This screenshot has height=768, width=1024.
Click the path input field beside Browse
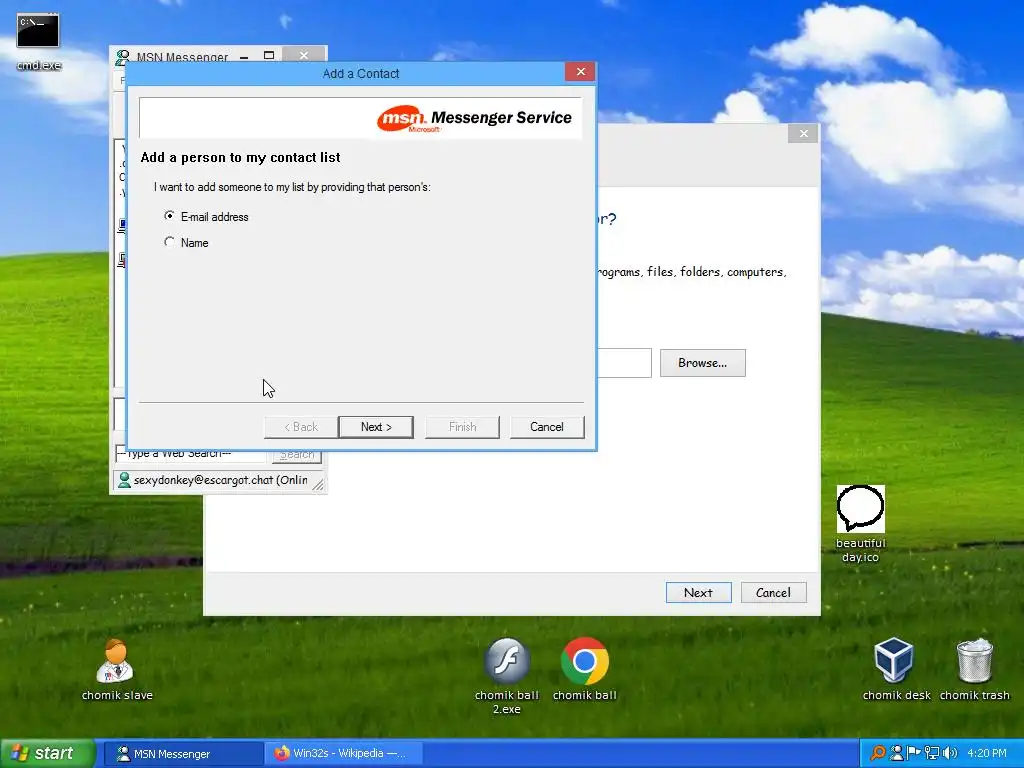[x=624, y=363]
